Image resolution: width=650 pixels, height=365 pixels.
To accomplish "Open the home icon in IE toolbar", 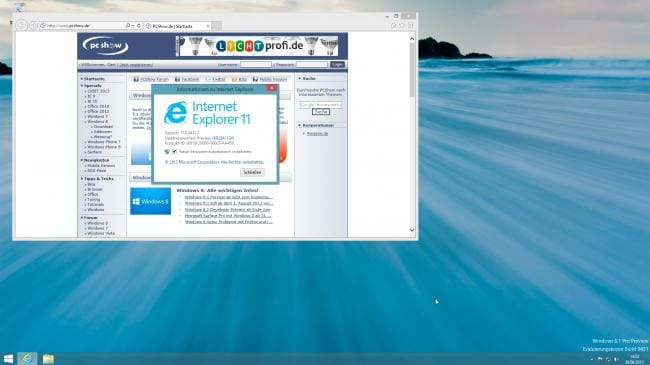I will 393,26.
